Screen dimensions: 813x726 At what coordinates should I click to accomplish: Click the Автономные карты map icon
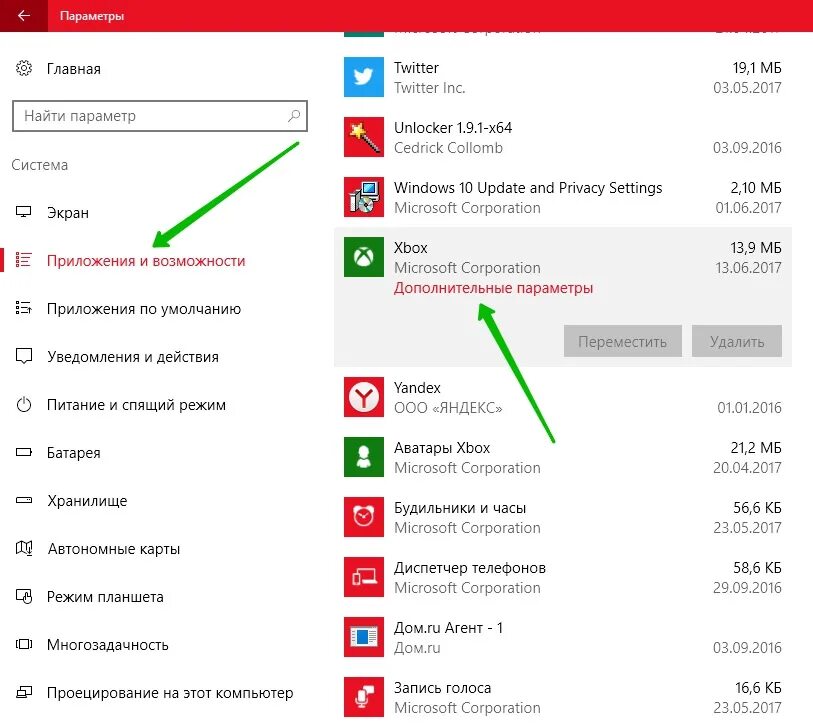click(x=24, y=548)
